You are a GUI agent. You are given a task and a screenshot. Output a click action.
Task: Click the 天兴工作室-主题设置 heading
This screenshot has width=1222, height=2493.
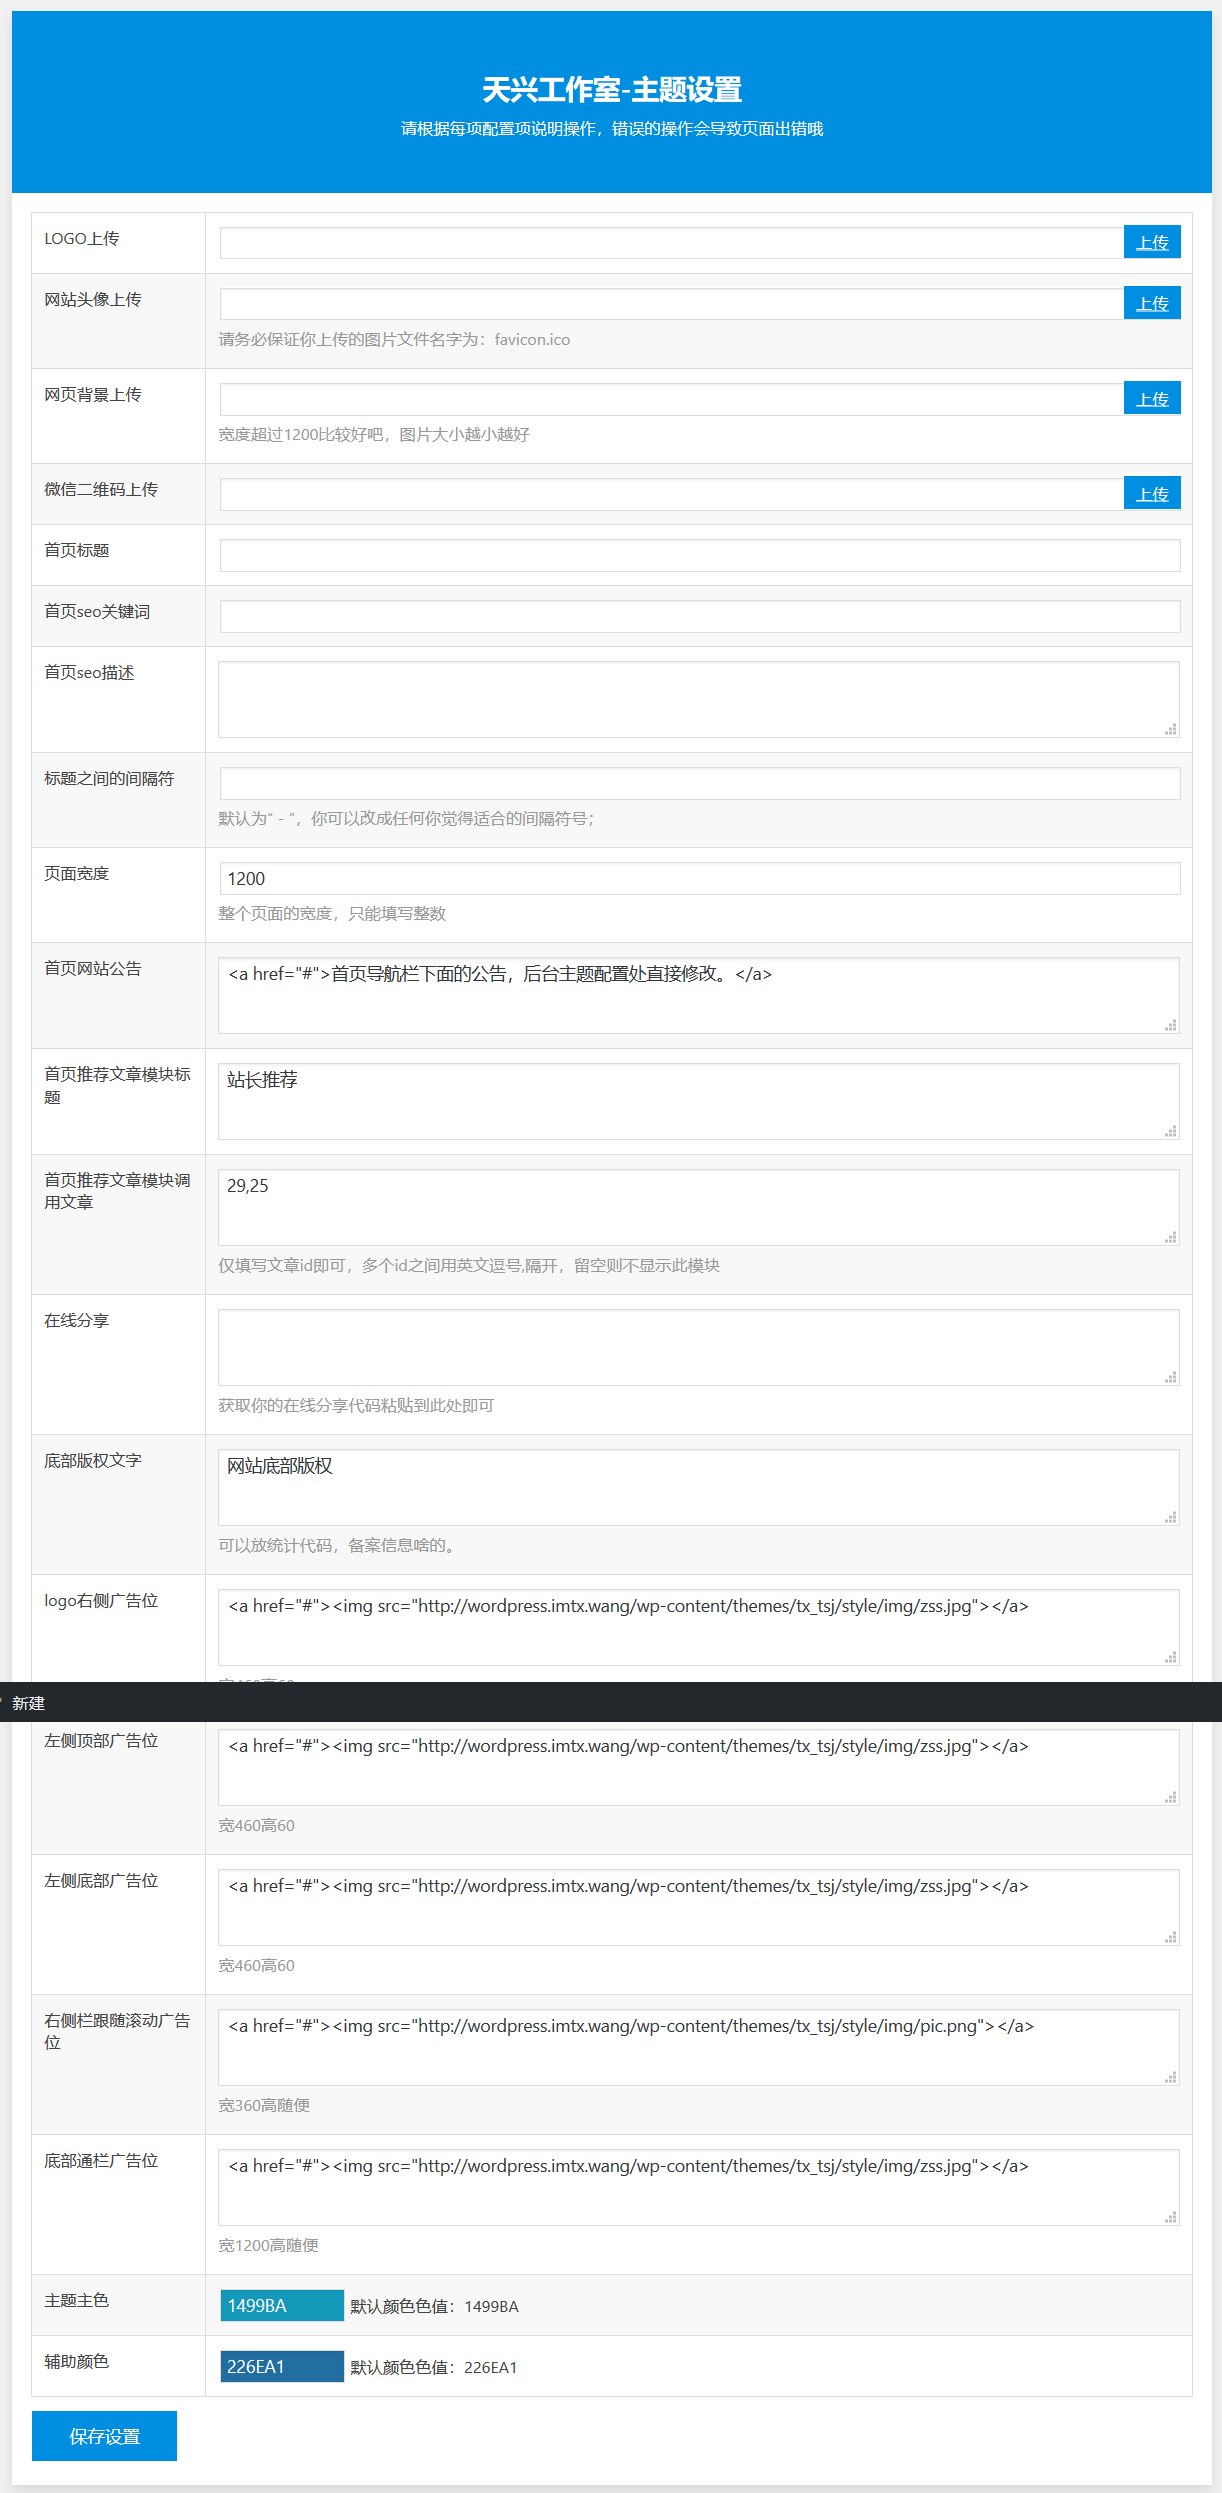click(x=612, y=90)
